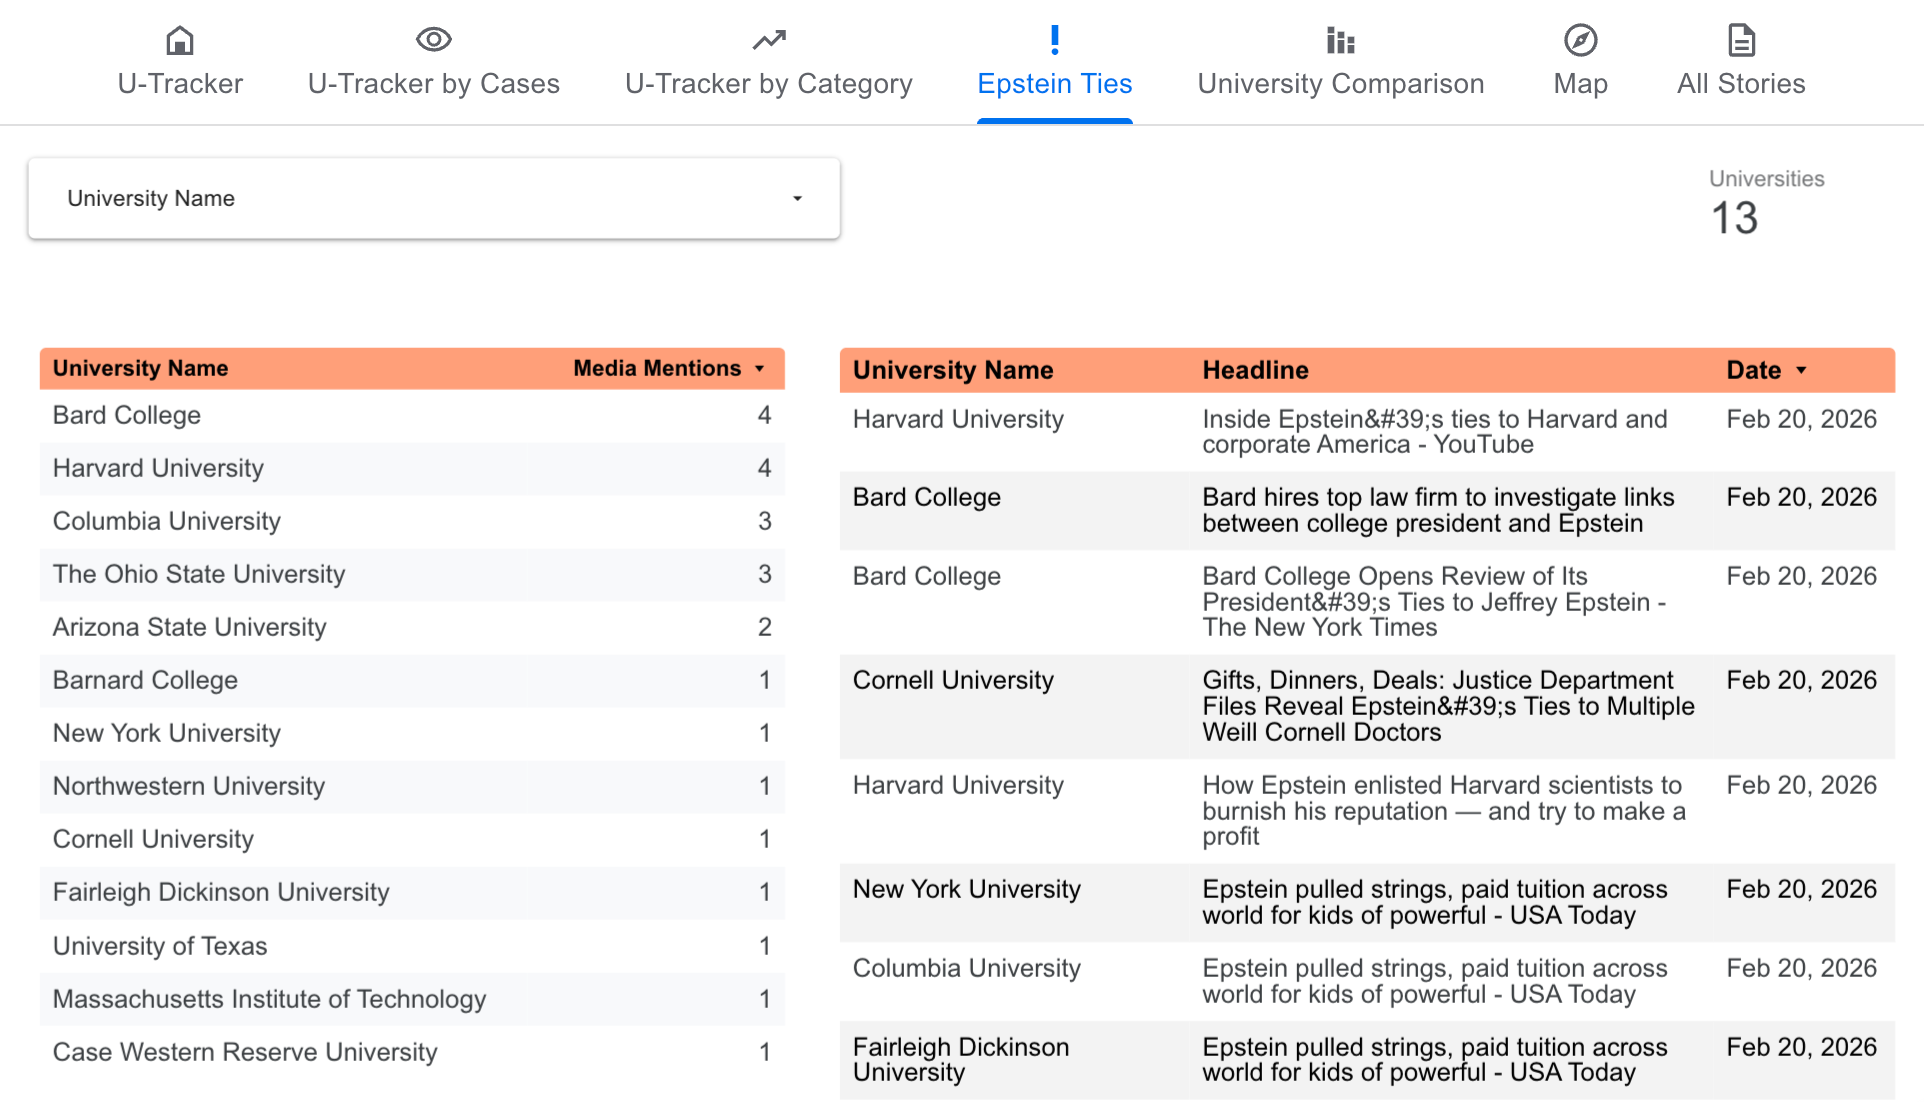Select the Ohio State University row
Image resolution: width=1924 pixels, height=1102 pixels.
pyautogui.click(x=199, y=574)
